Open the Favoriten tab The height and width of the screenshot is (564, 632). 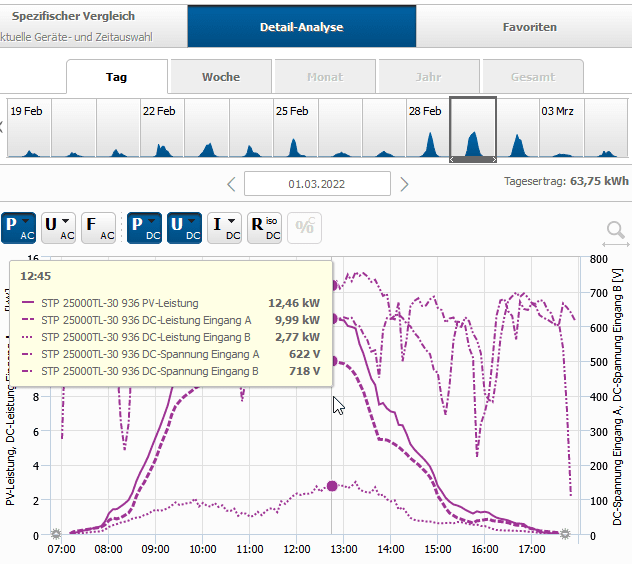point(530,27)
